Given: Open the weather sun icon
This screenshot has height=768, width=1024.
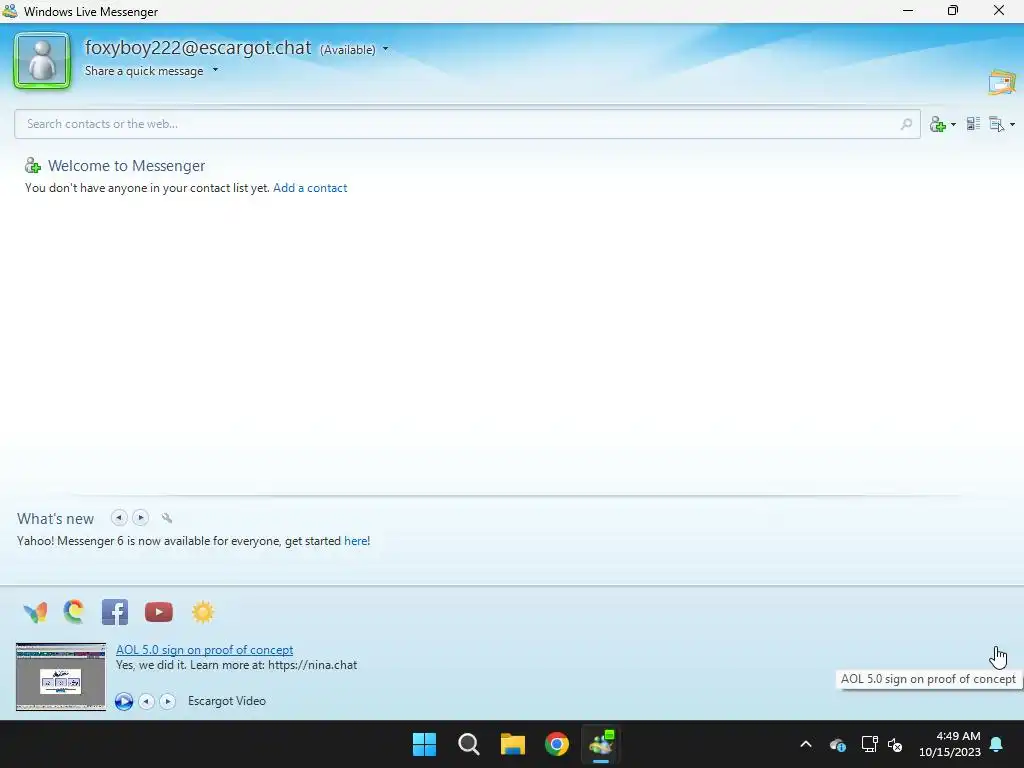Looking at the screenshot, I should (x=203, y=612).
